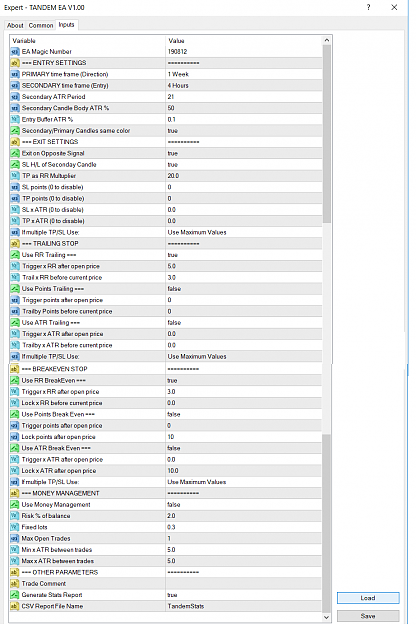Click icon beside SECONDARY time frame (Entry)
Screen dimensions: 416x625
tap(15, 86)
